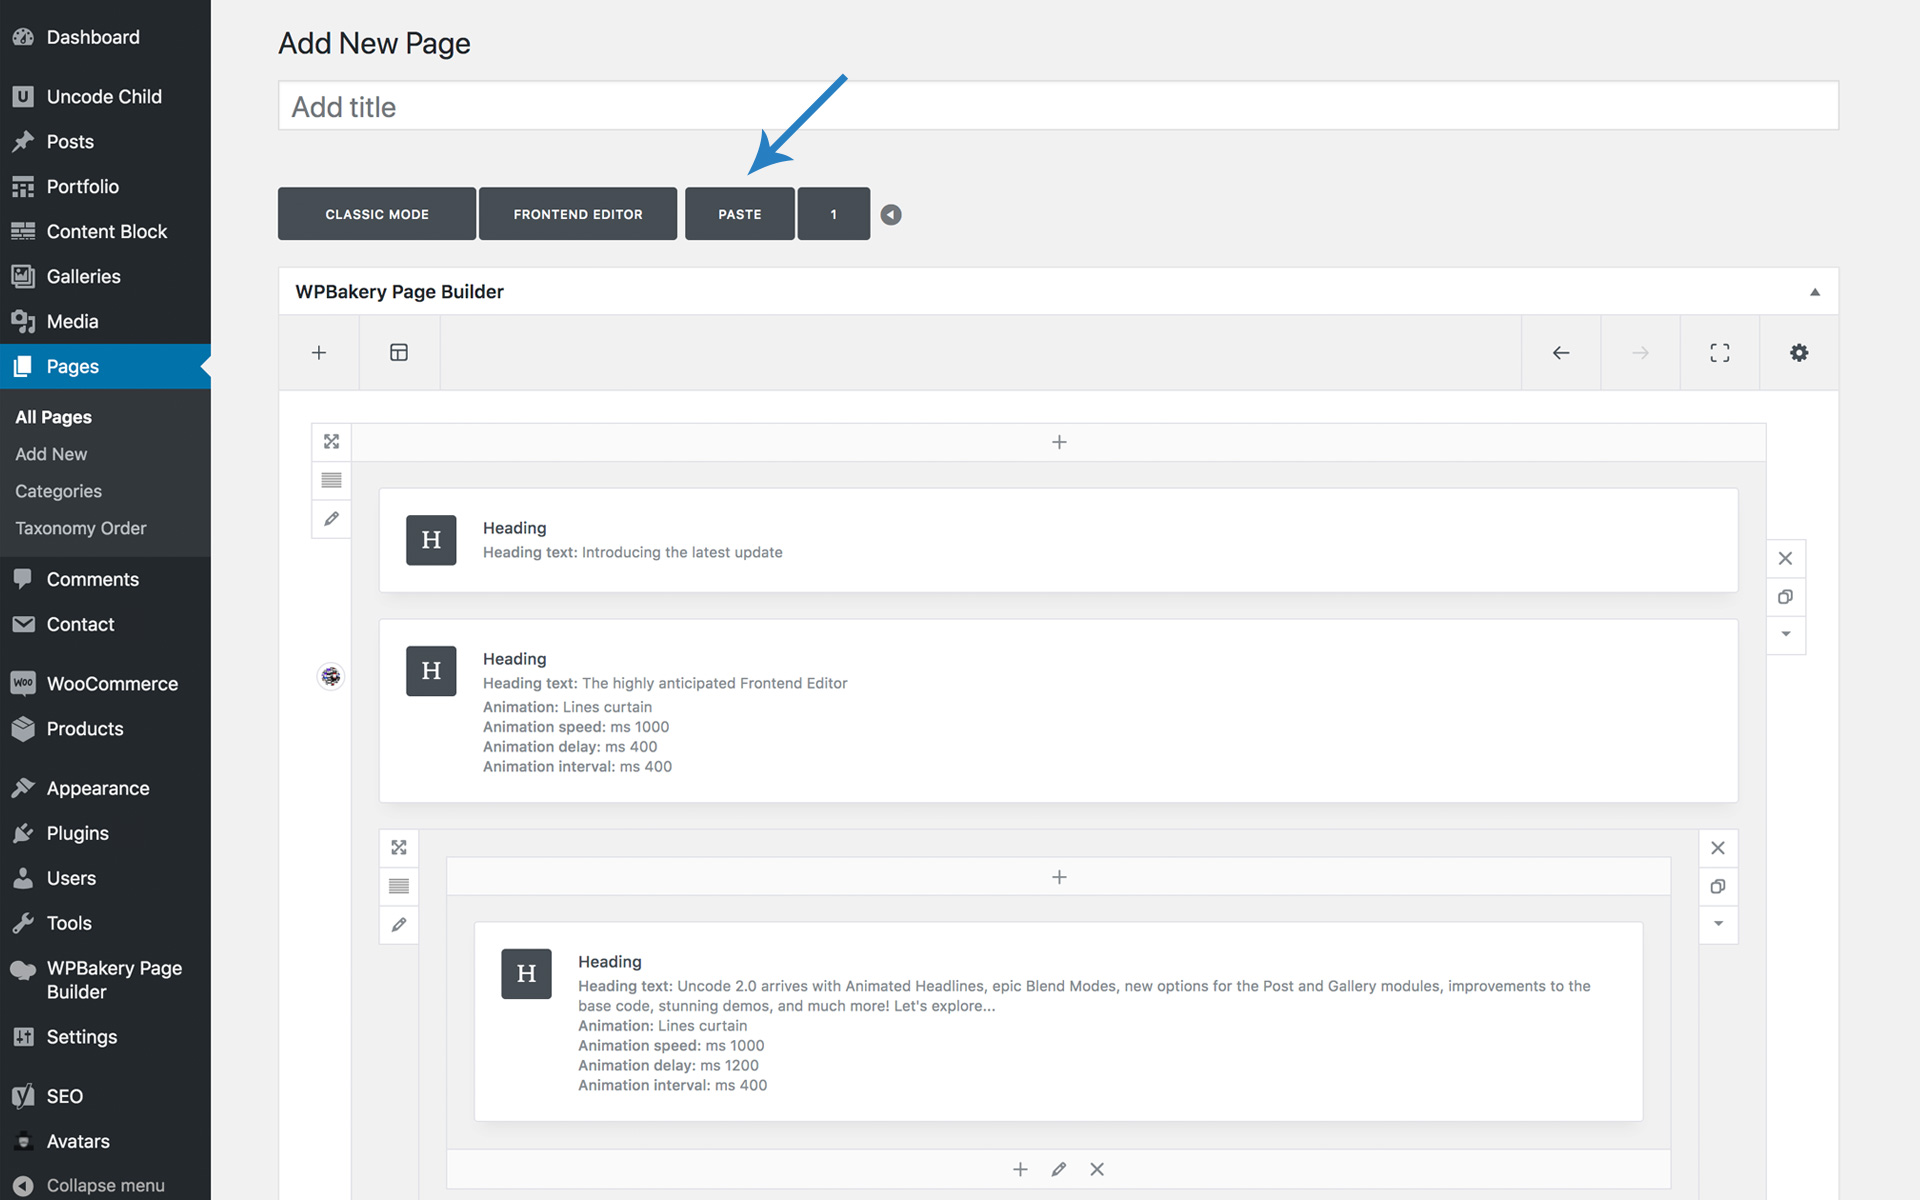Click the Add title input field
The width and height of the screenshot is (1920, 1200).
coord(1057,106)
